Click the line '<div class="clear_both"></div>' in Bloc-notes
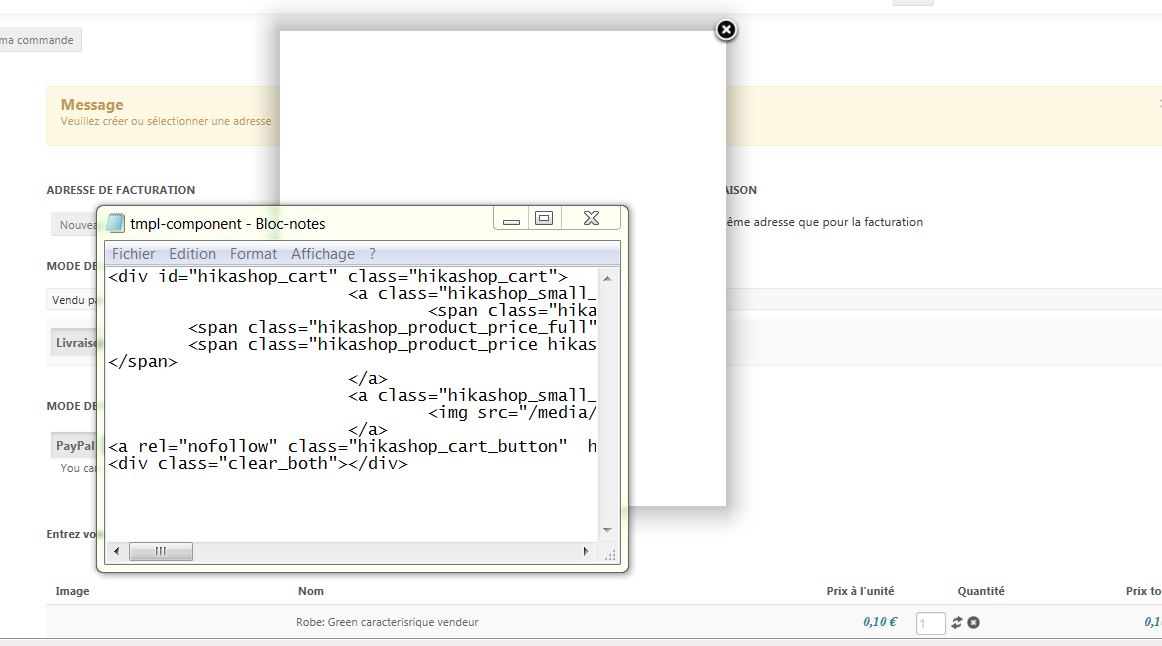This screenshot has height=646, width=1162. tap(258, 464)
